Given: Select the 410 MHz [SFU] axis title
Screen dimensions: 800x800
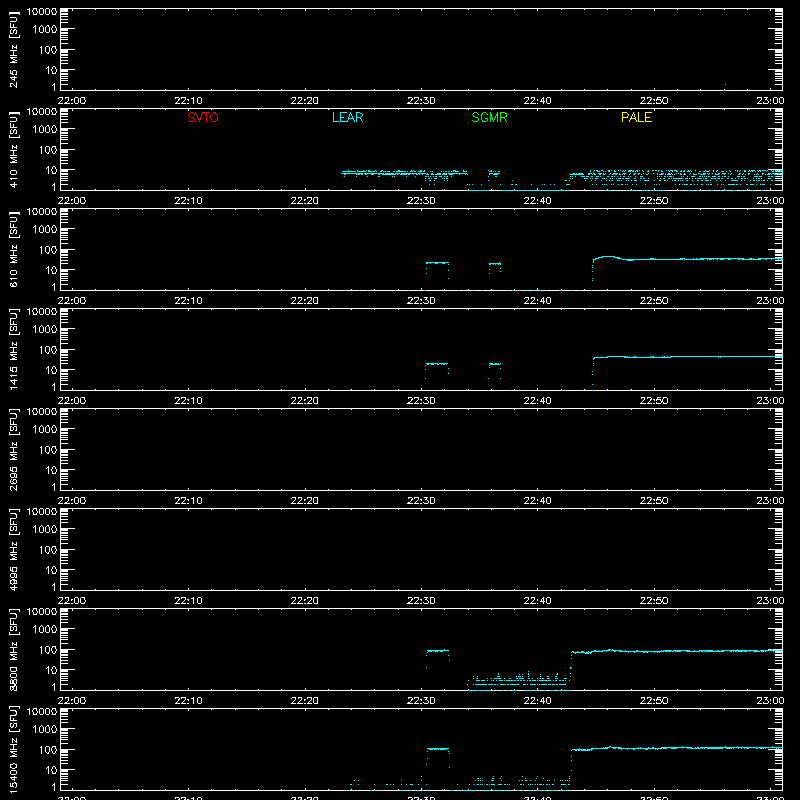Looking at the screenshot, I should [14, 150].
